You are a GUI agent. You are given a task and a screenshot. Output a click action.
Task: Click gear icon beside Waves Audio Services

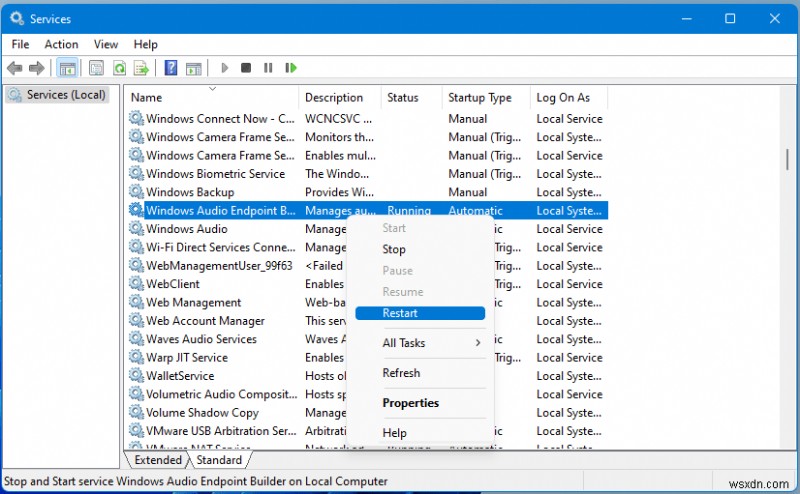tap(136, 339)
